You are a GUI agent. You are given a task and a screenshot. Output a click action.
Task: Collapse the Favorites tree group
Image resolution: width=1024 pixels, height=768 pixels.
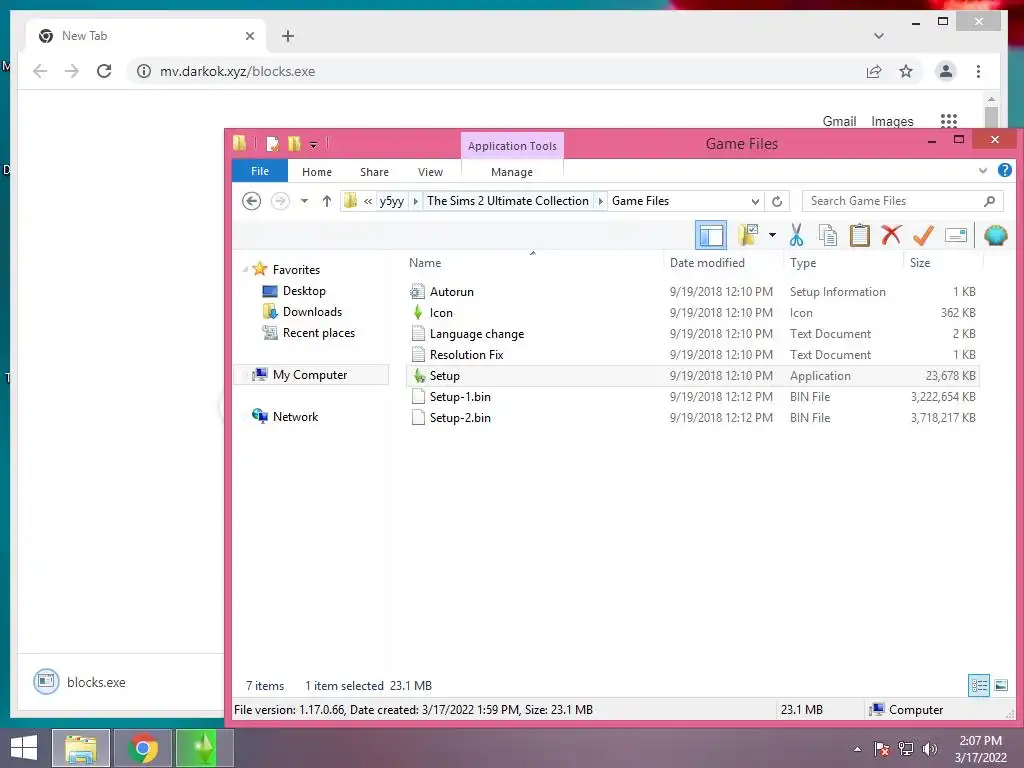[x=246, y=270]
